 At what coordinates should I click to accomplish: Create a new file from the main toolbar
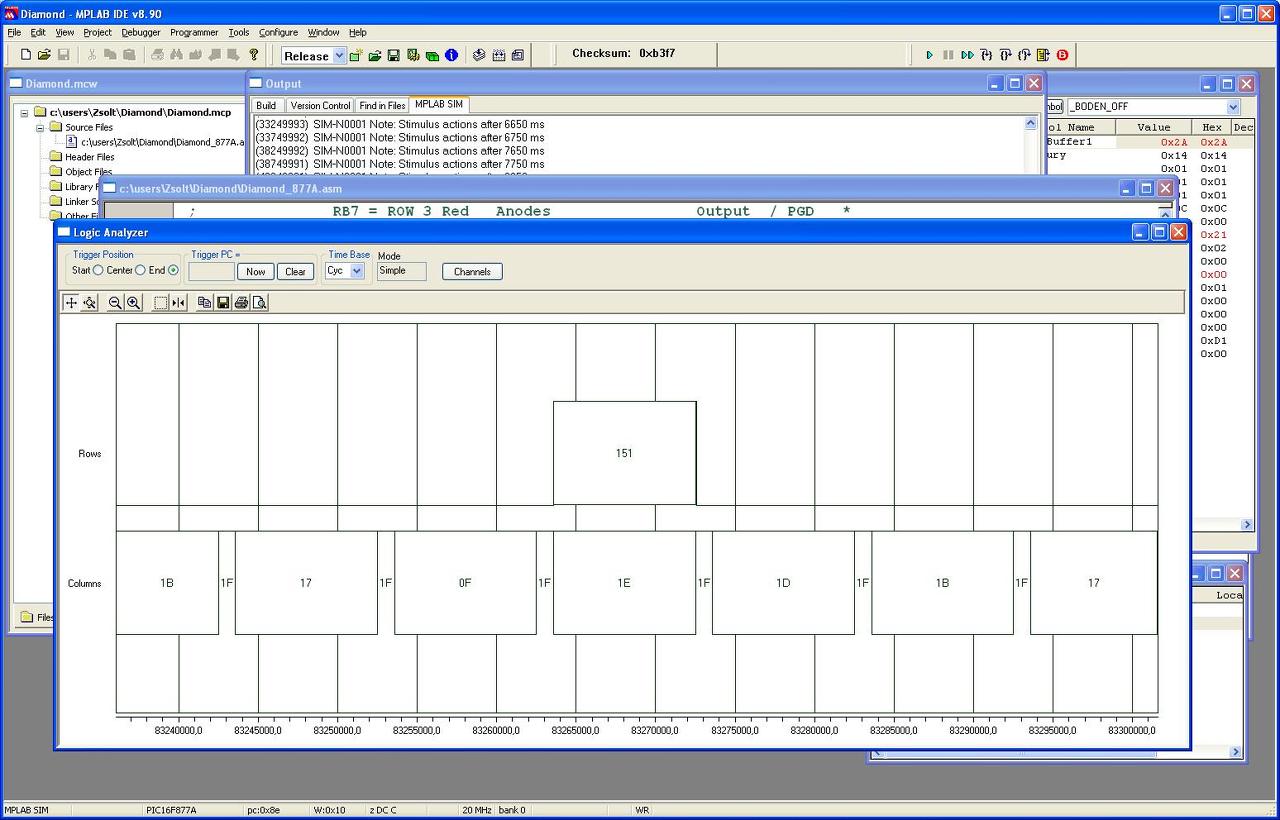(26, 55)
